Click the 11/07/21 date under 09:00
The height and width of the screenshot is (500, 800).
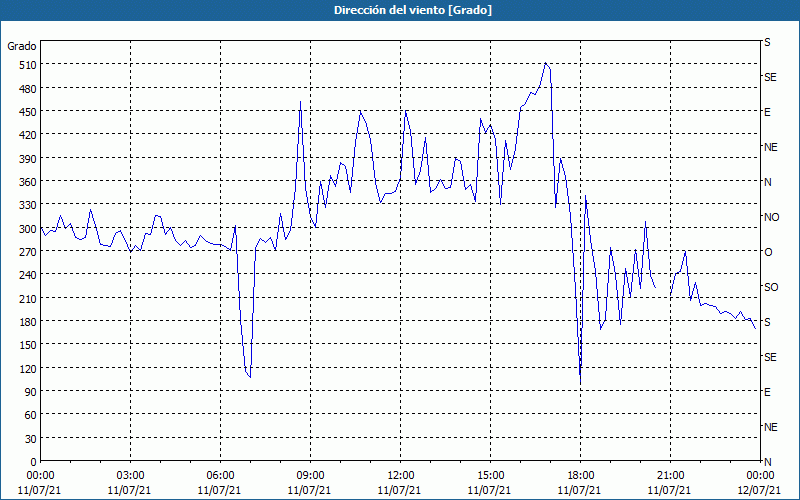click(309, 490)
